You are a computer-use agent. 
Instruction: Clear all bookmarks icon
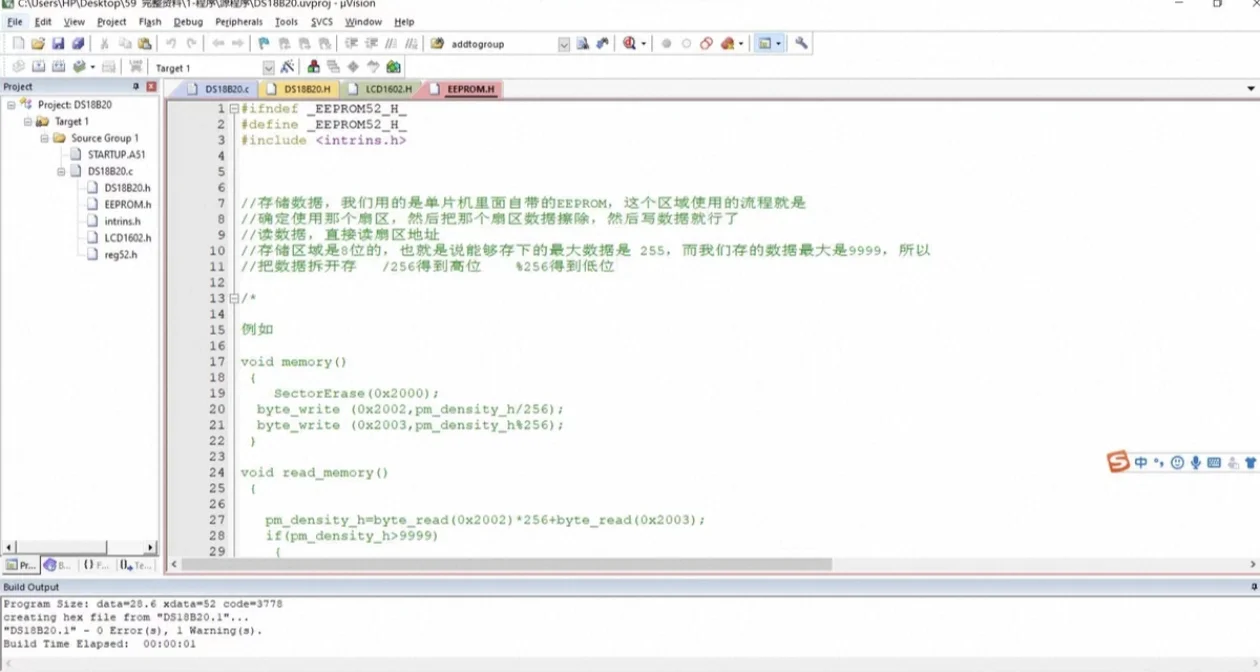tap(324, 44)
